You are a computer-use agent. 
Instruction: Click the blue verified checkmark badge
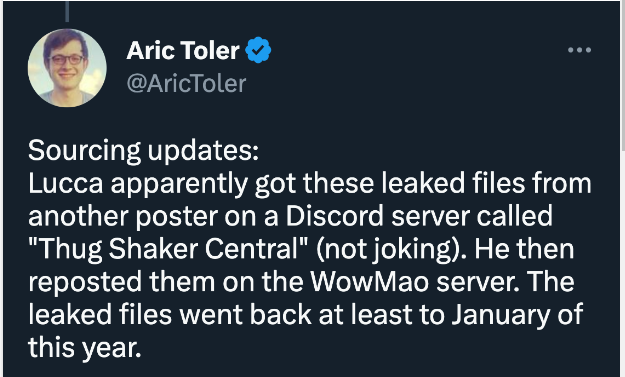click(x=258, y=50)
